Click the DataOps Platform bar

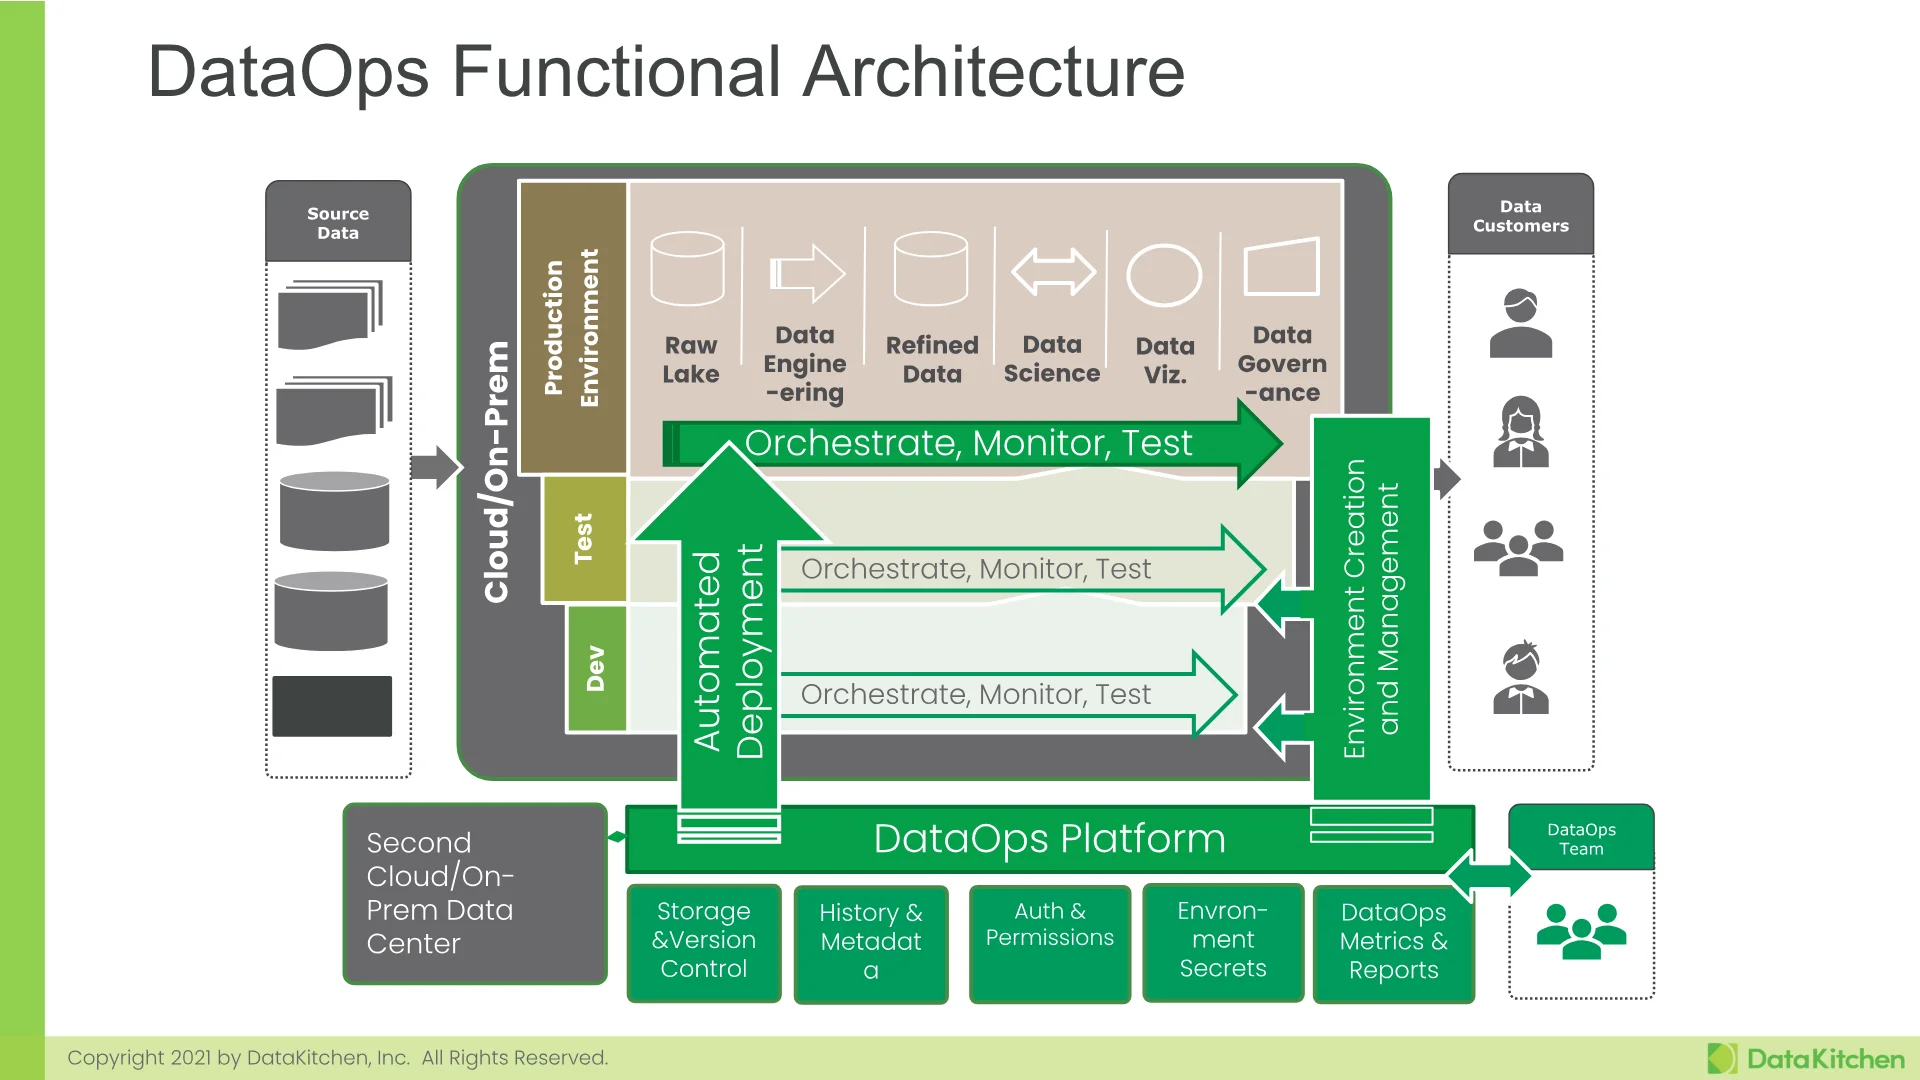click(1049, 839)
